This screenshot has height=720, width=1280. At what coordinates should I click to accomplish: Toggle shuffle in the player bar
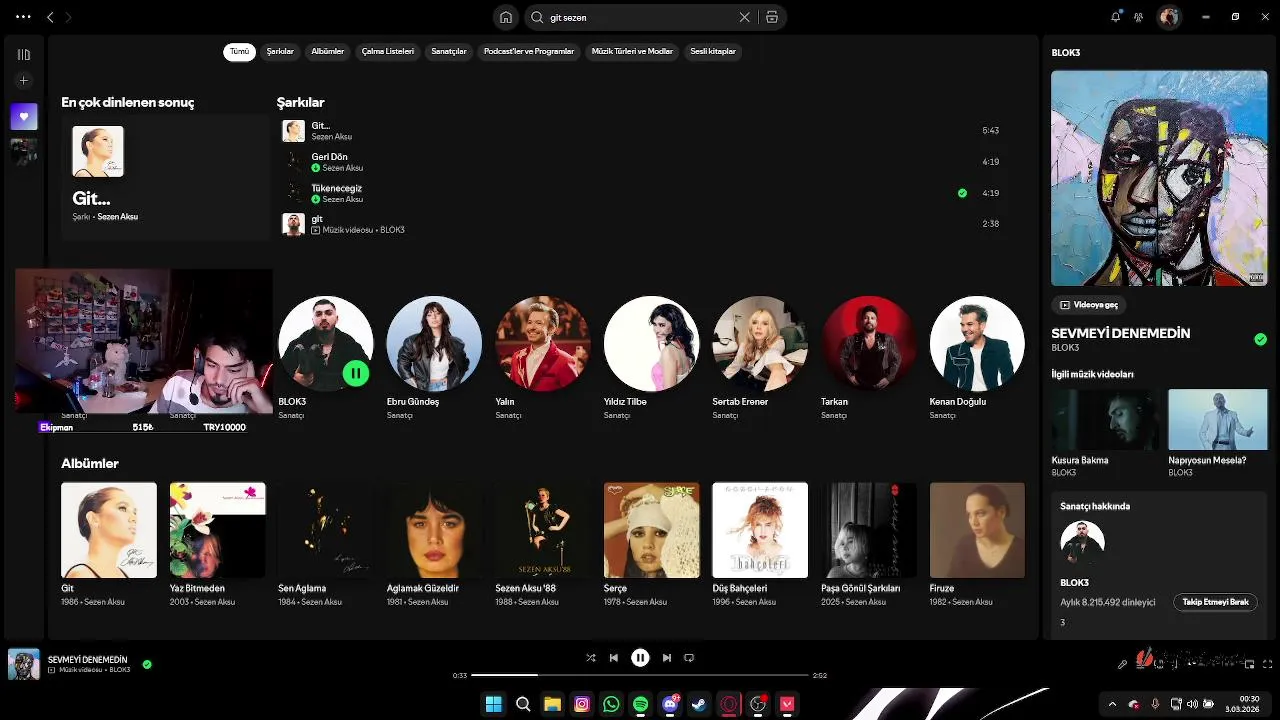click(x=590, y=658)
